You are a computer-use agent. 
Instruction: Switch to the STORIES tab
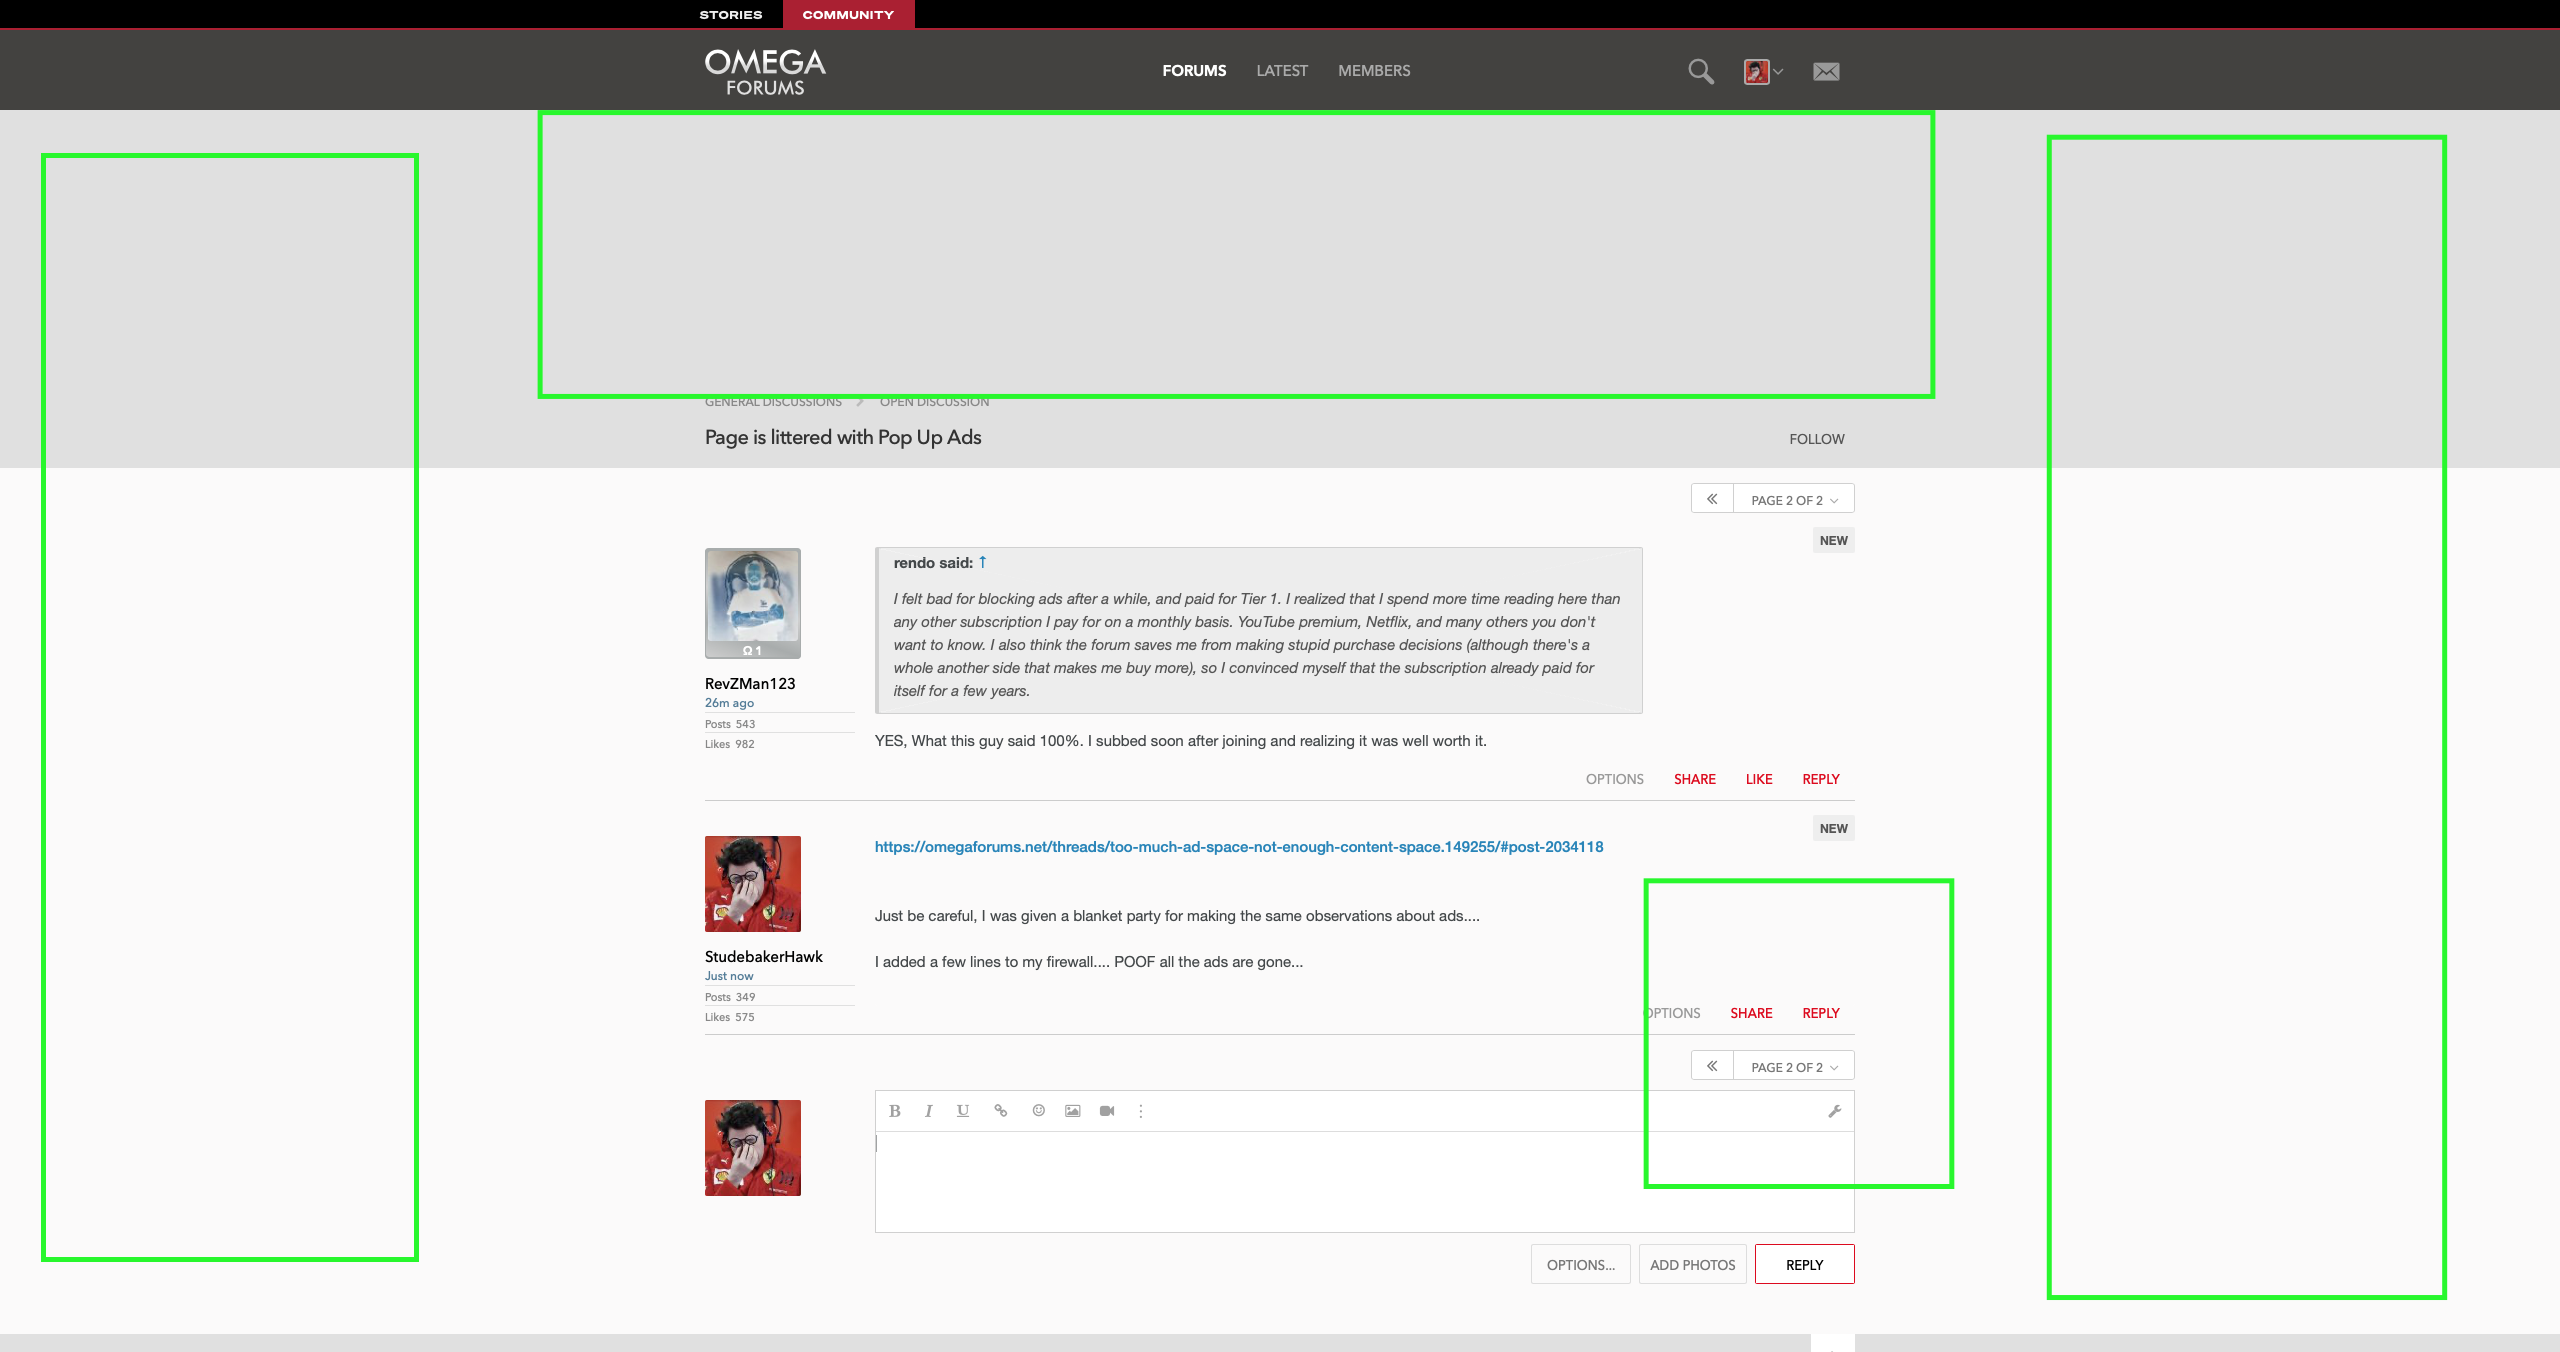pos(730,15)
